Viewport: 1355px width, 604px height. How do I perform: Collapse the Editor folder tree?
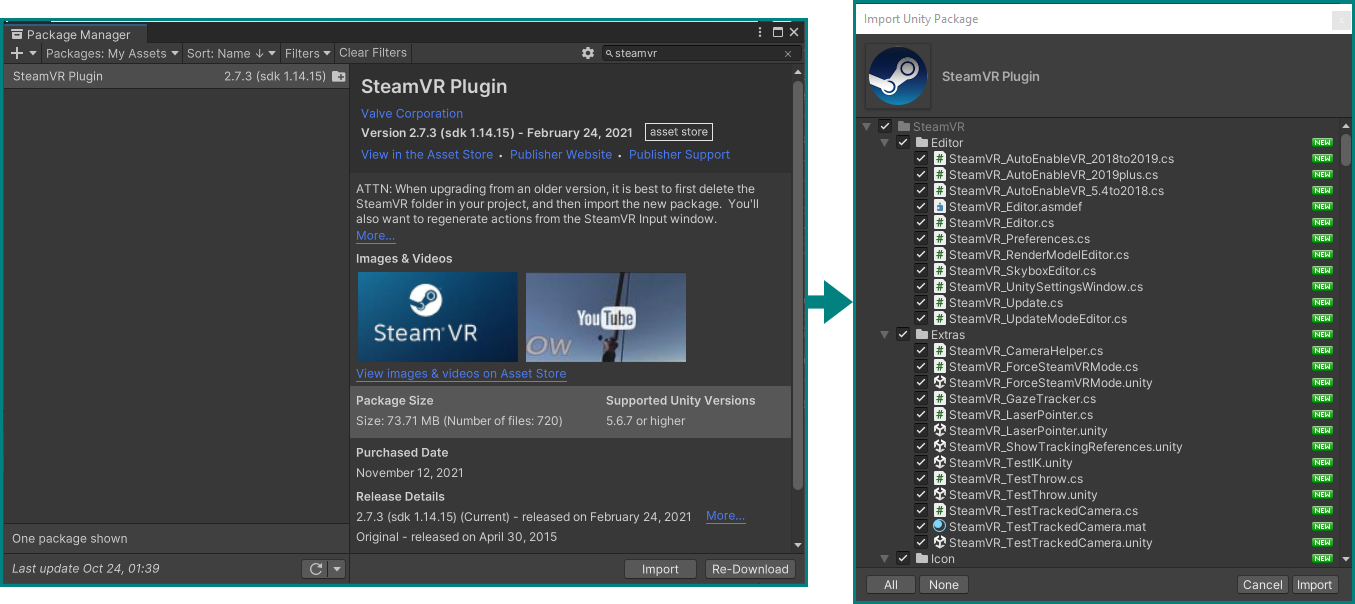(x=885, y=143)
